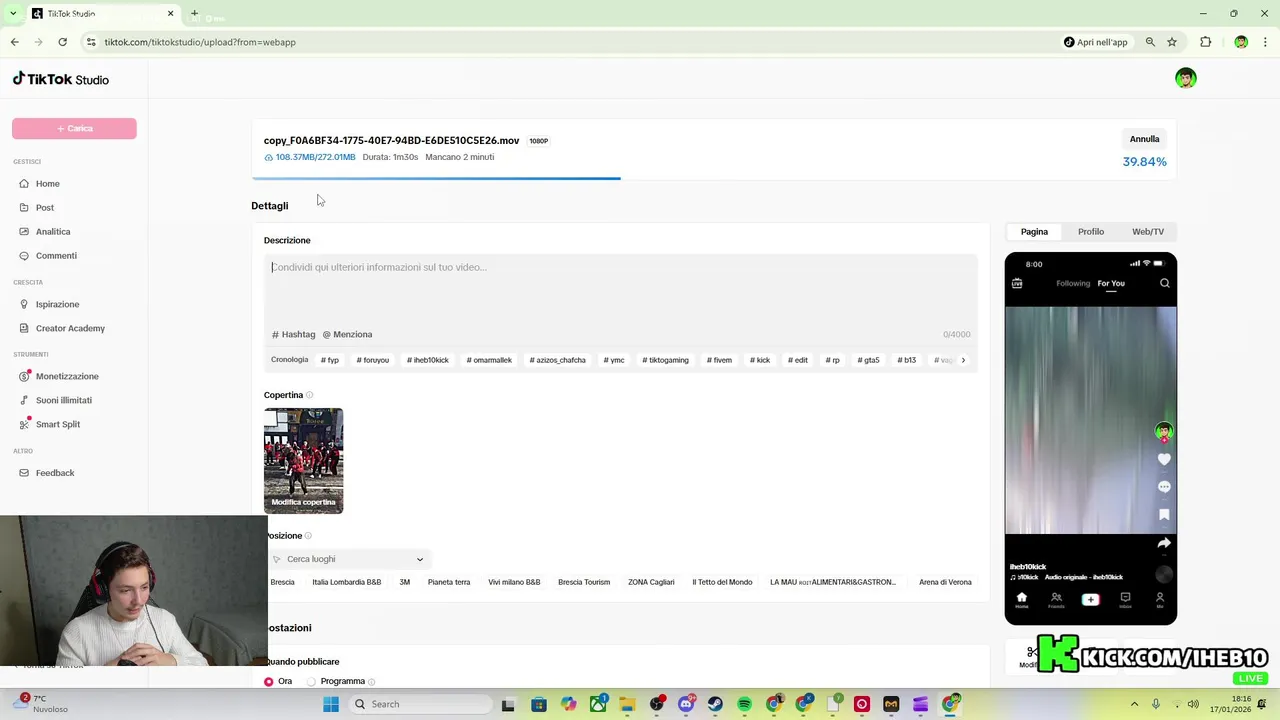Show hidden system tray icons

coord(1134,704)
